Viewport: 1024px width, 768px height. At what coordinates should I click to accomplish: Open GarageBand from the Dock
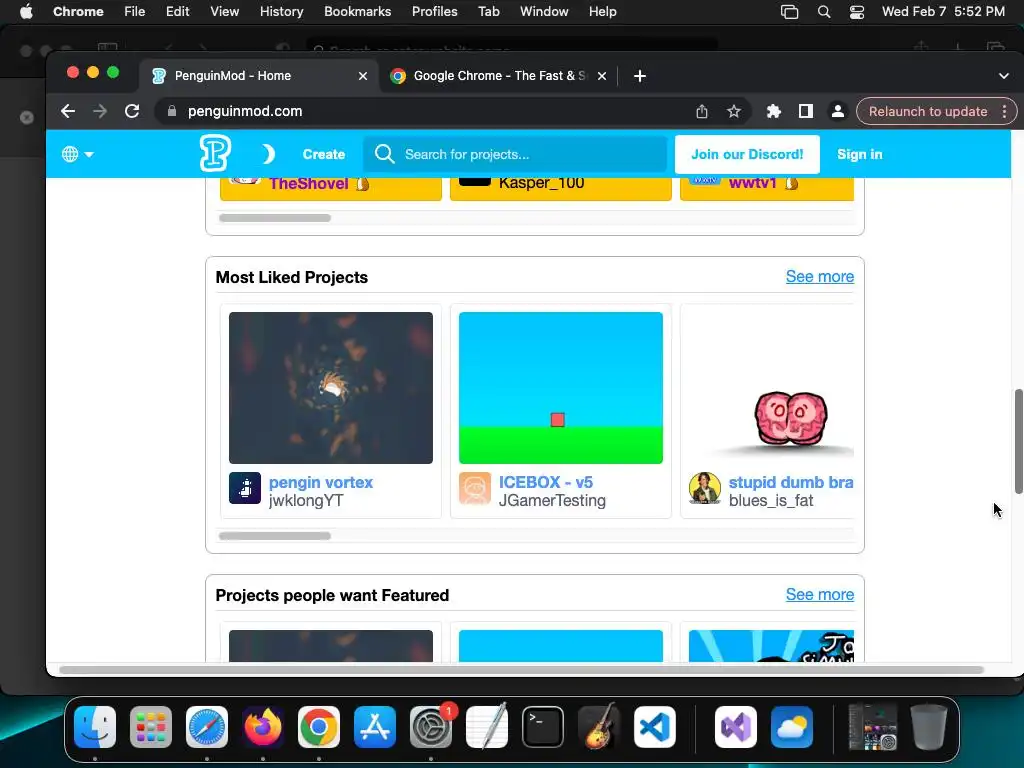tap(599, 726)
